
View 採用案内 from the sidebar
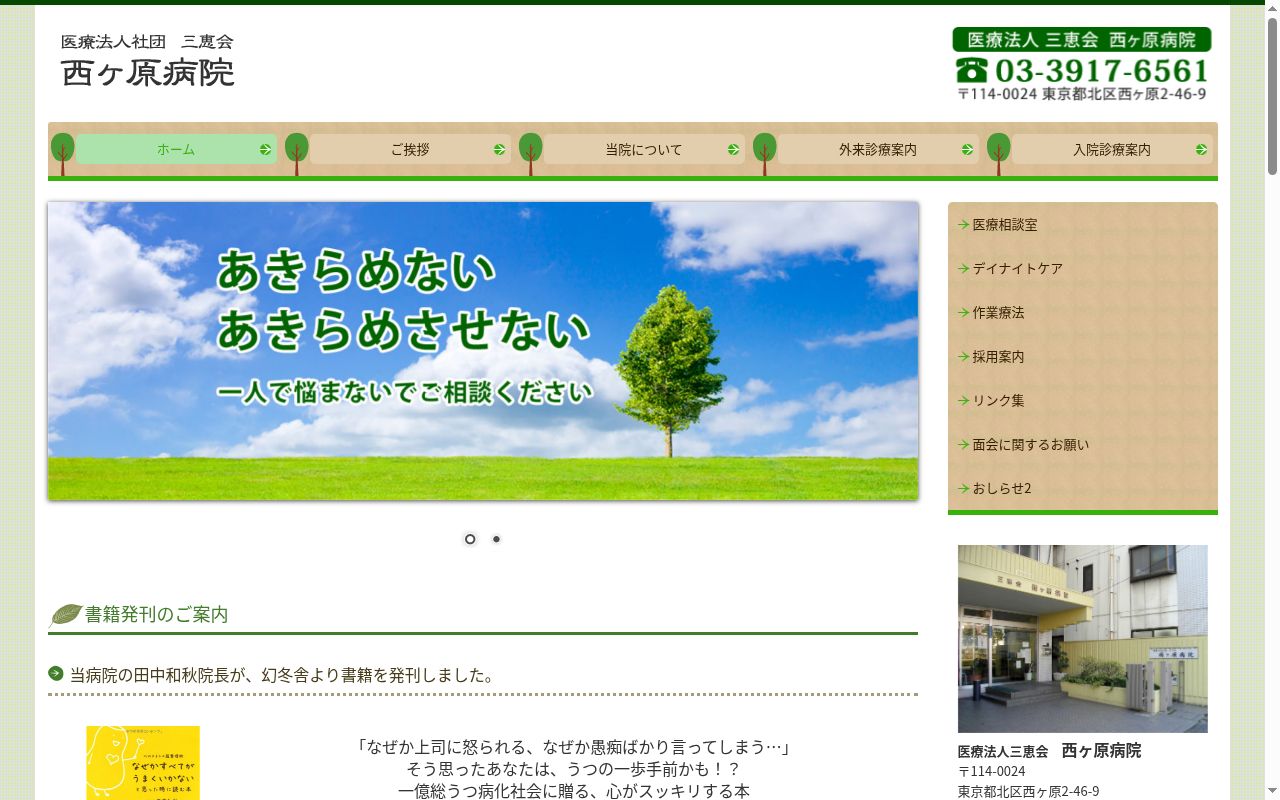pyautogui.click(x=998, y=357)
